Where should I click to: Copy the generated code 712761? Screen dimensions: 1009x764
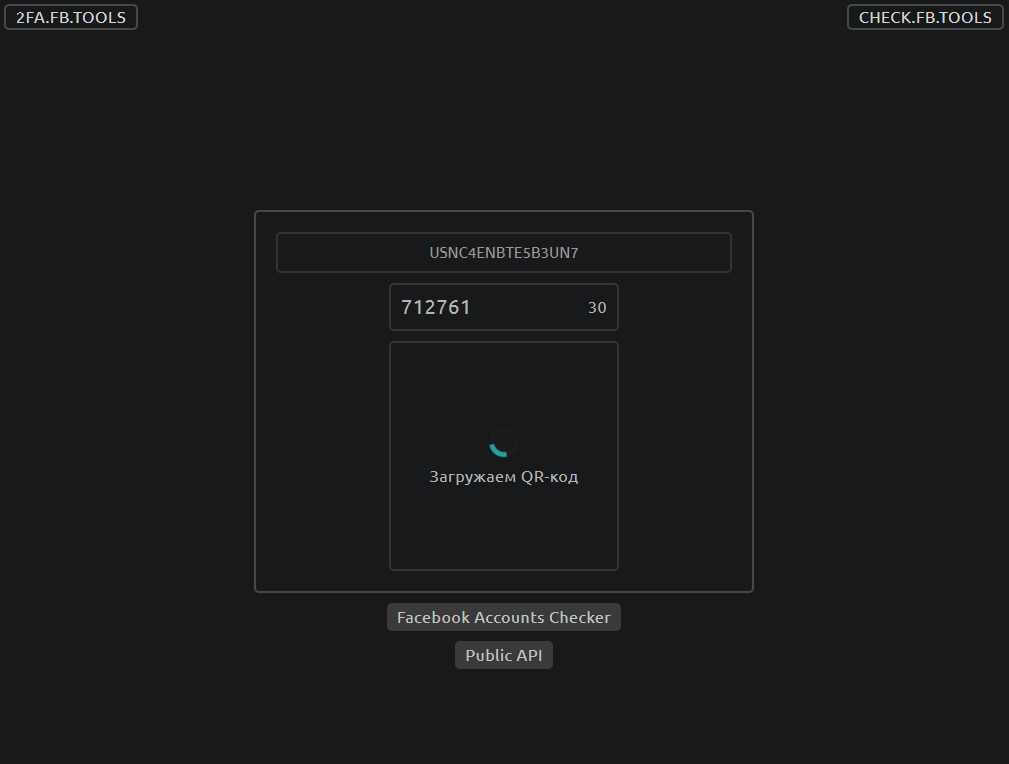(x=436, y=307)
